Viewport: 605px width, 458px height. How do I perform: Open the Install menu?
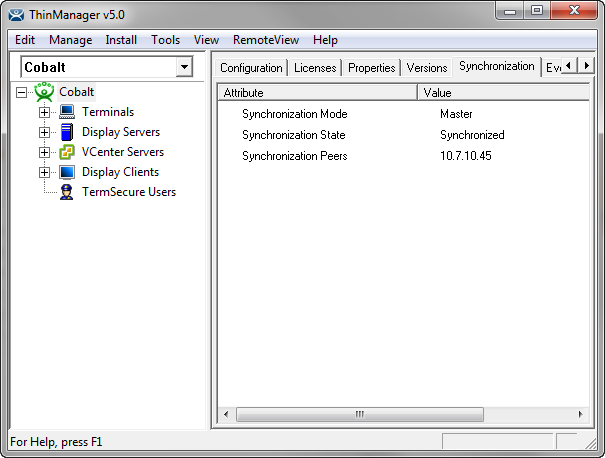[x=121, y=40]
